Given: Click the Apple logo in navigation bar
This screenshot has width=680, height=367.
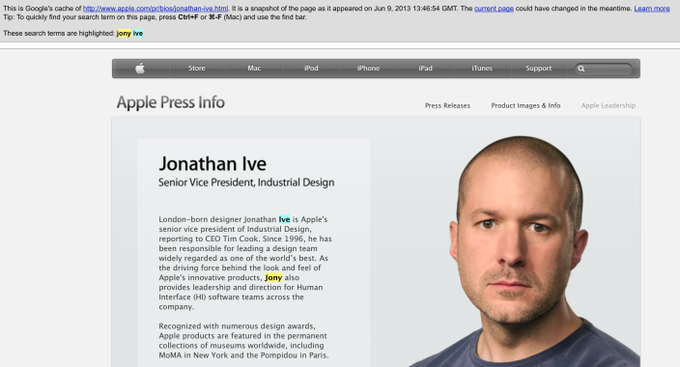Looking at the screenshot, I should 140,68.
